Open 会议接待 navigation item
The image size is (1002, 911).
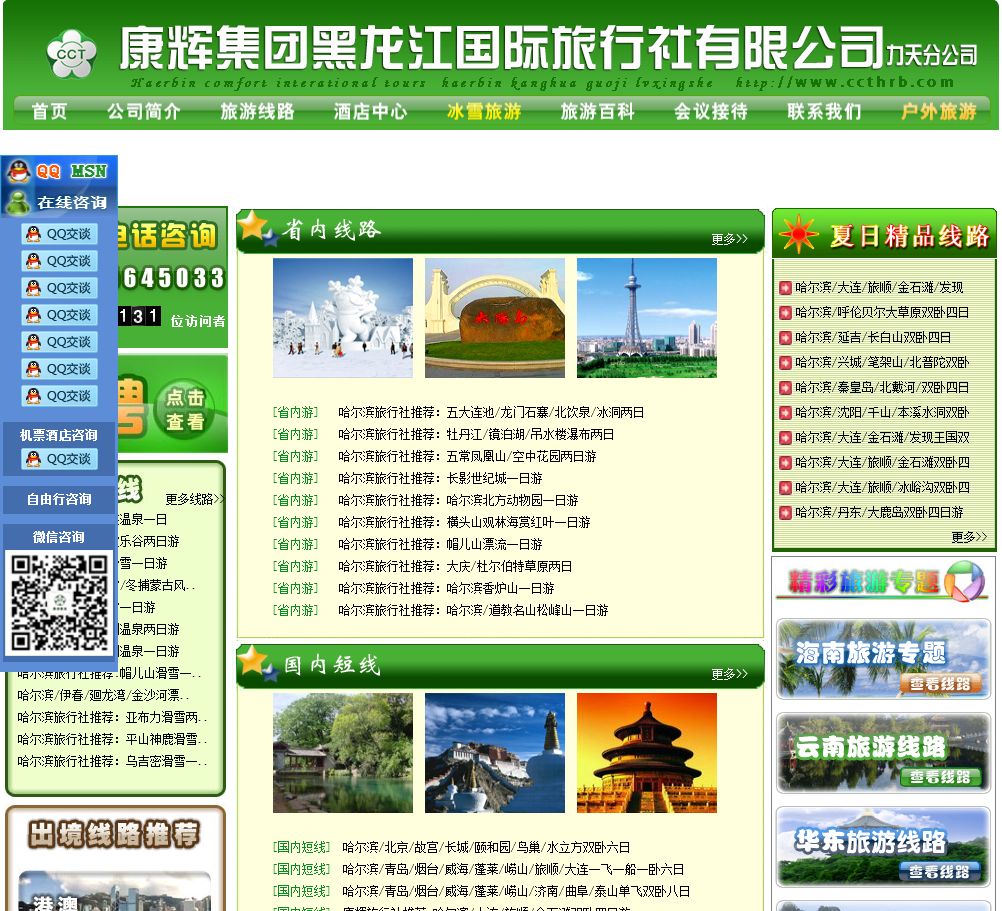point(711,112)
